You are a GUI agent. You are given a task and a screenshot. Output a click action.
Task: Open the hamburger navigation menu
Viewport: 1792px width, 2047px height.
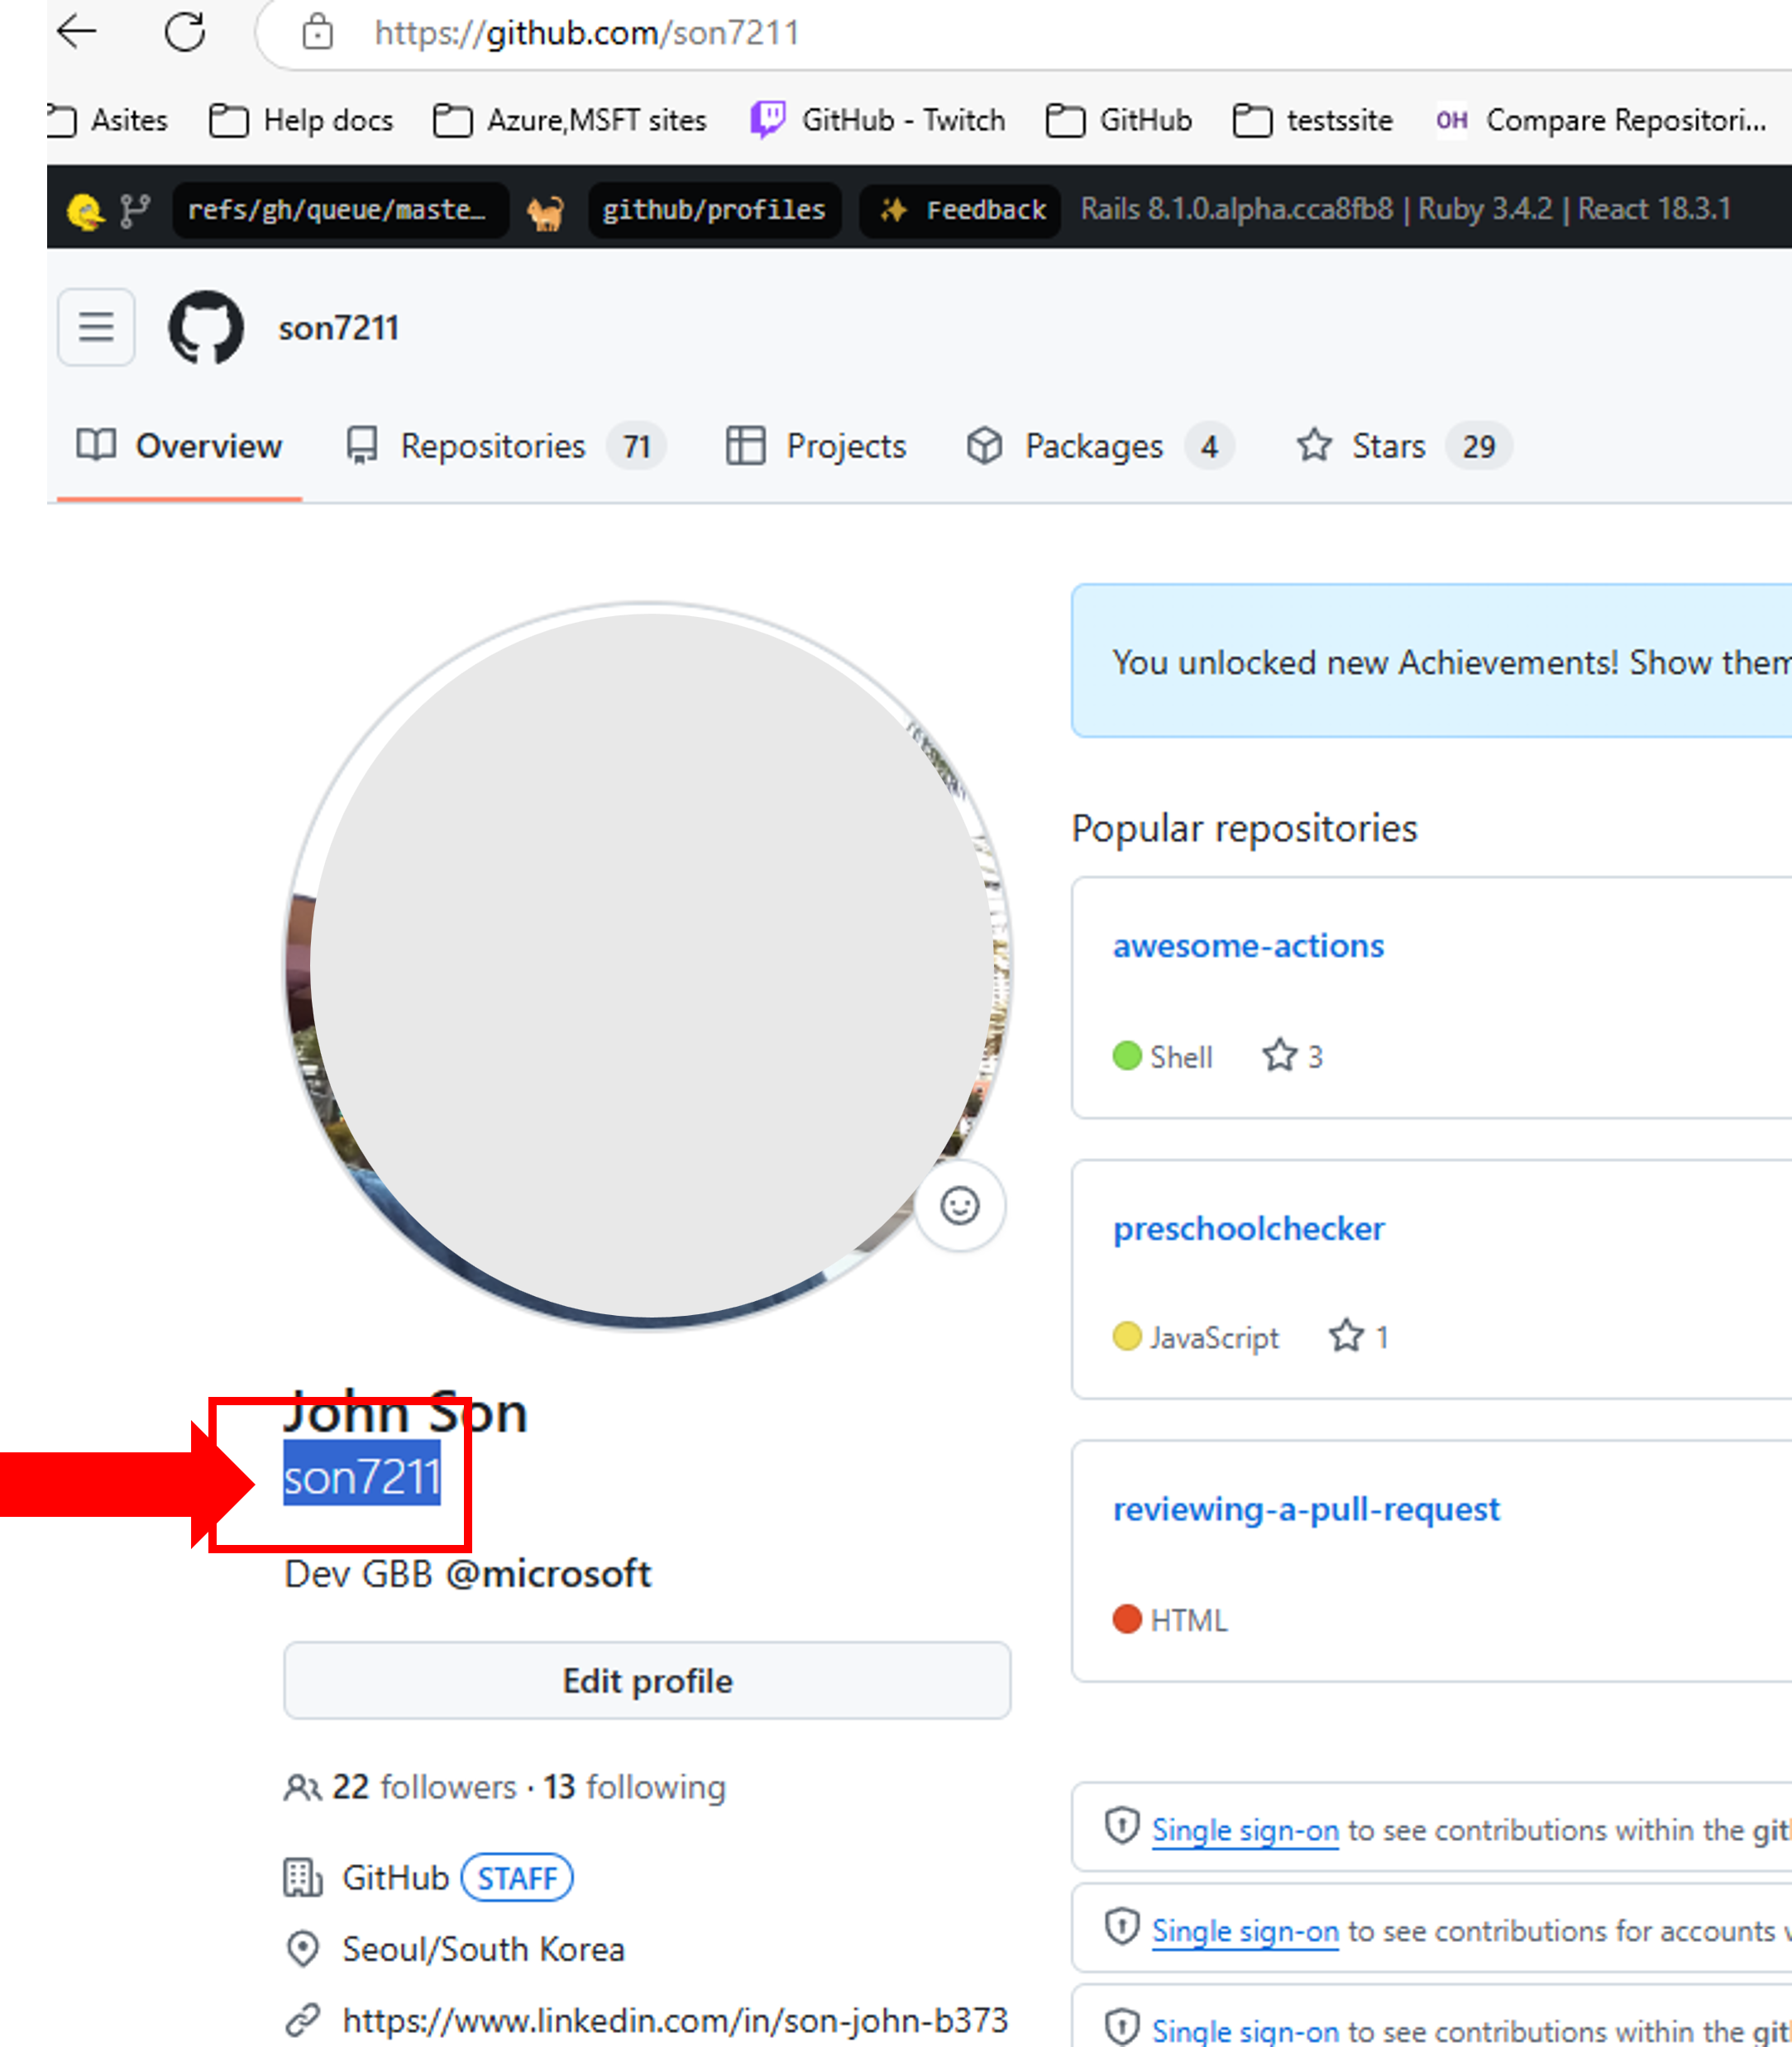coord(96,327)
